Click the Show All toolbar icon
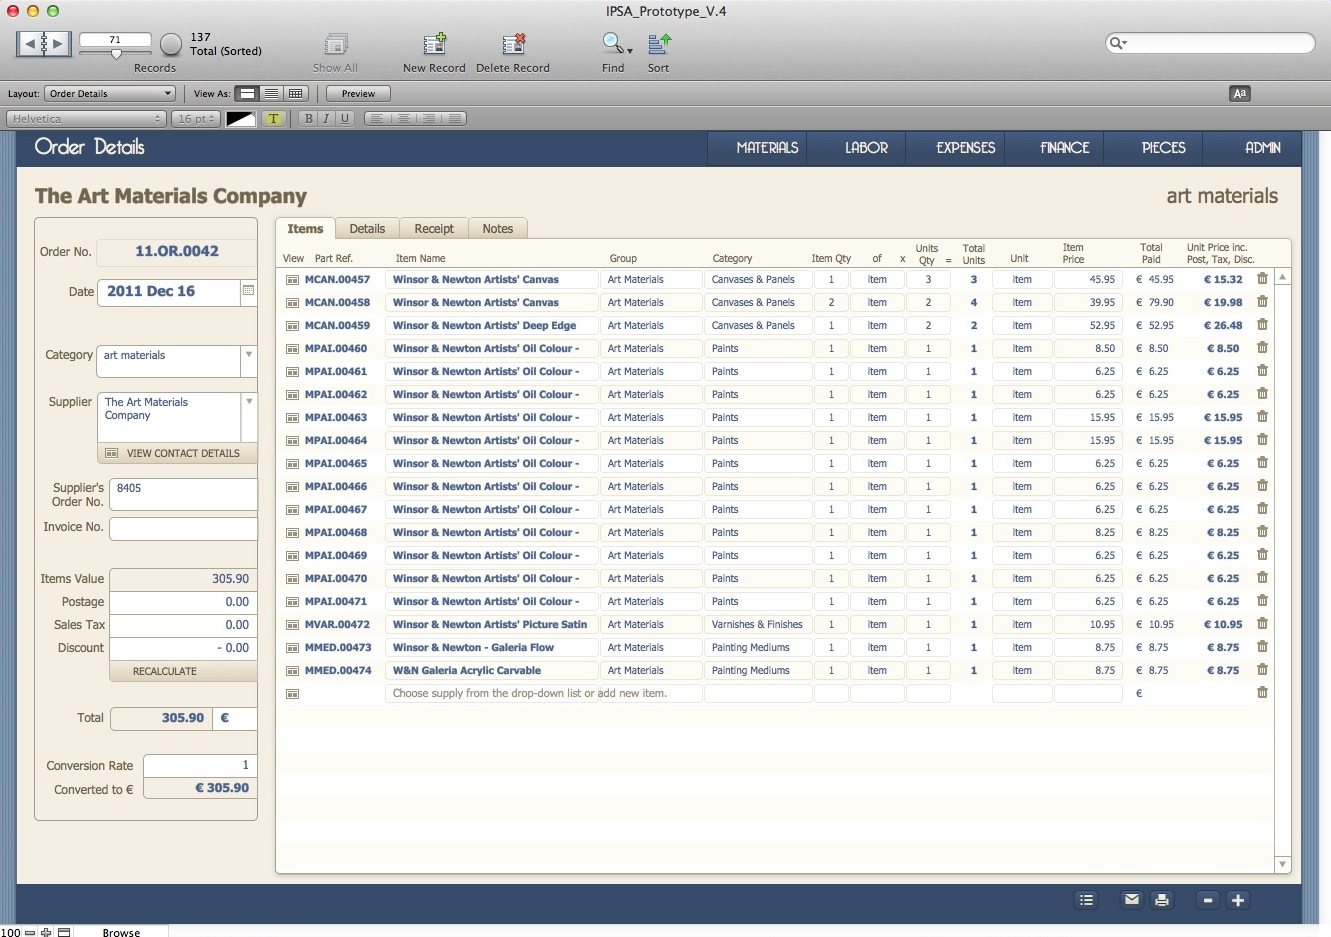The image size is (1331, 937). coord(335,44)
